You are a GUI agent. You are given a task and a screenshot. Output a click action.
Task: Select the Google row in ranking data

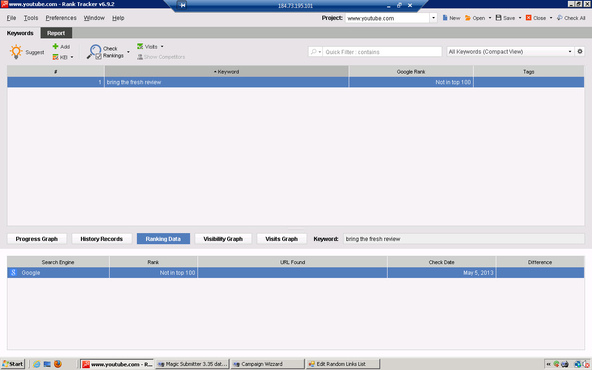click(x=296, y=273)
